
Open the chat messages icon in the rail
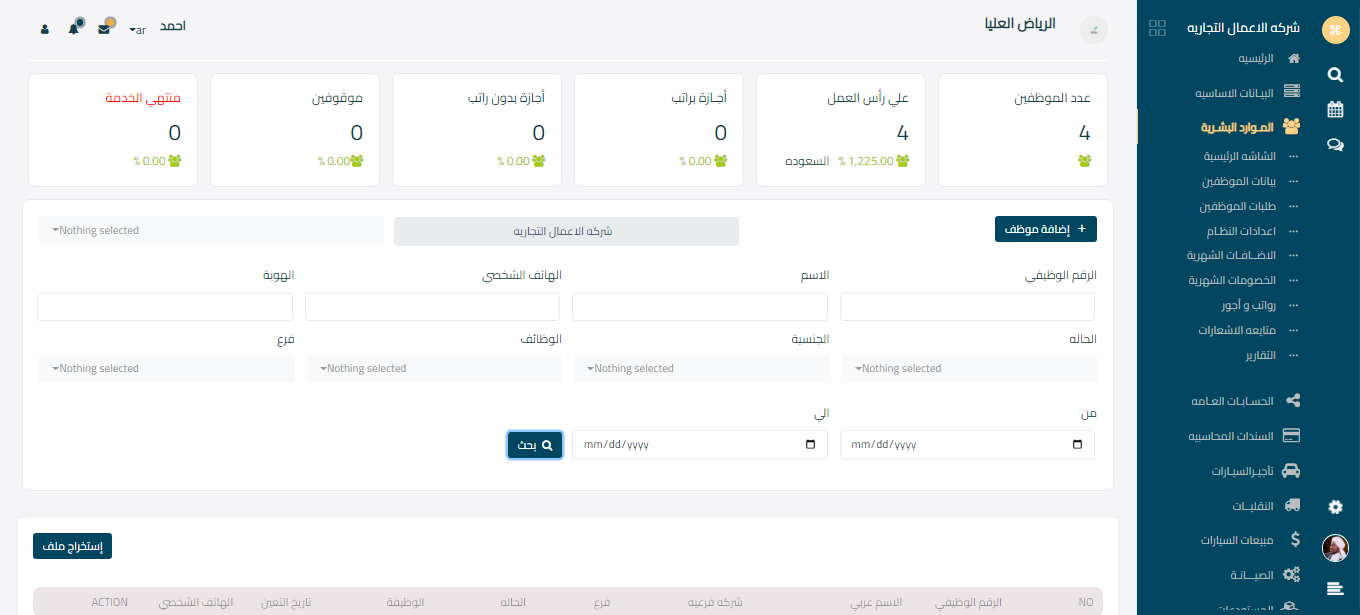click(1335, 144)
